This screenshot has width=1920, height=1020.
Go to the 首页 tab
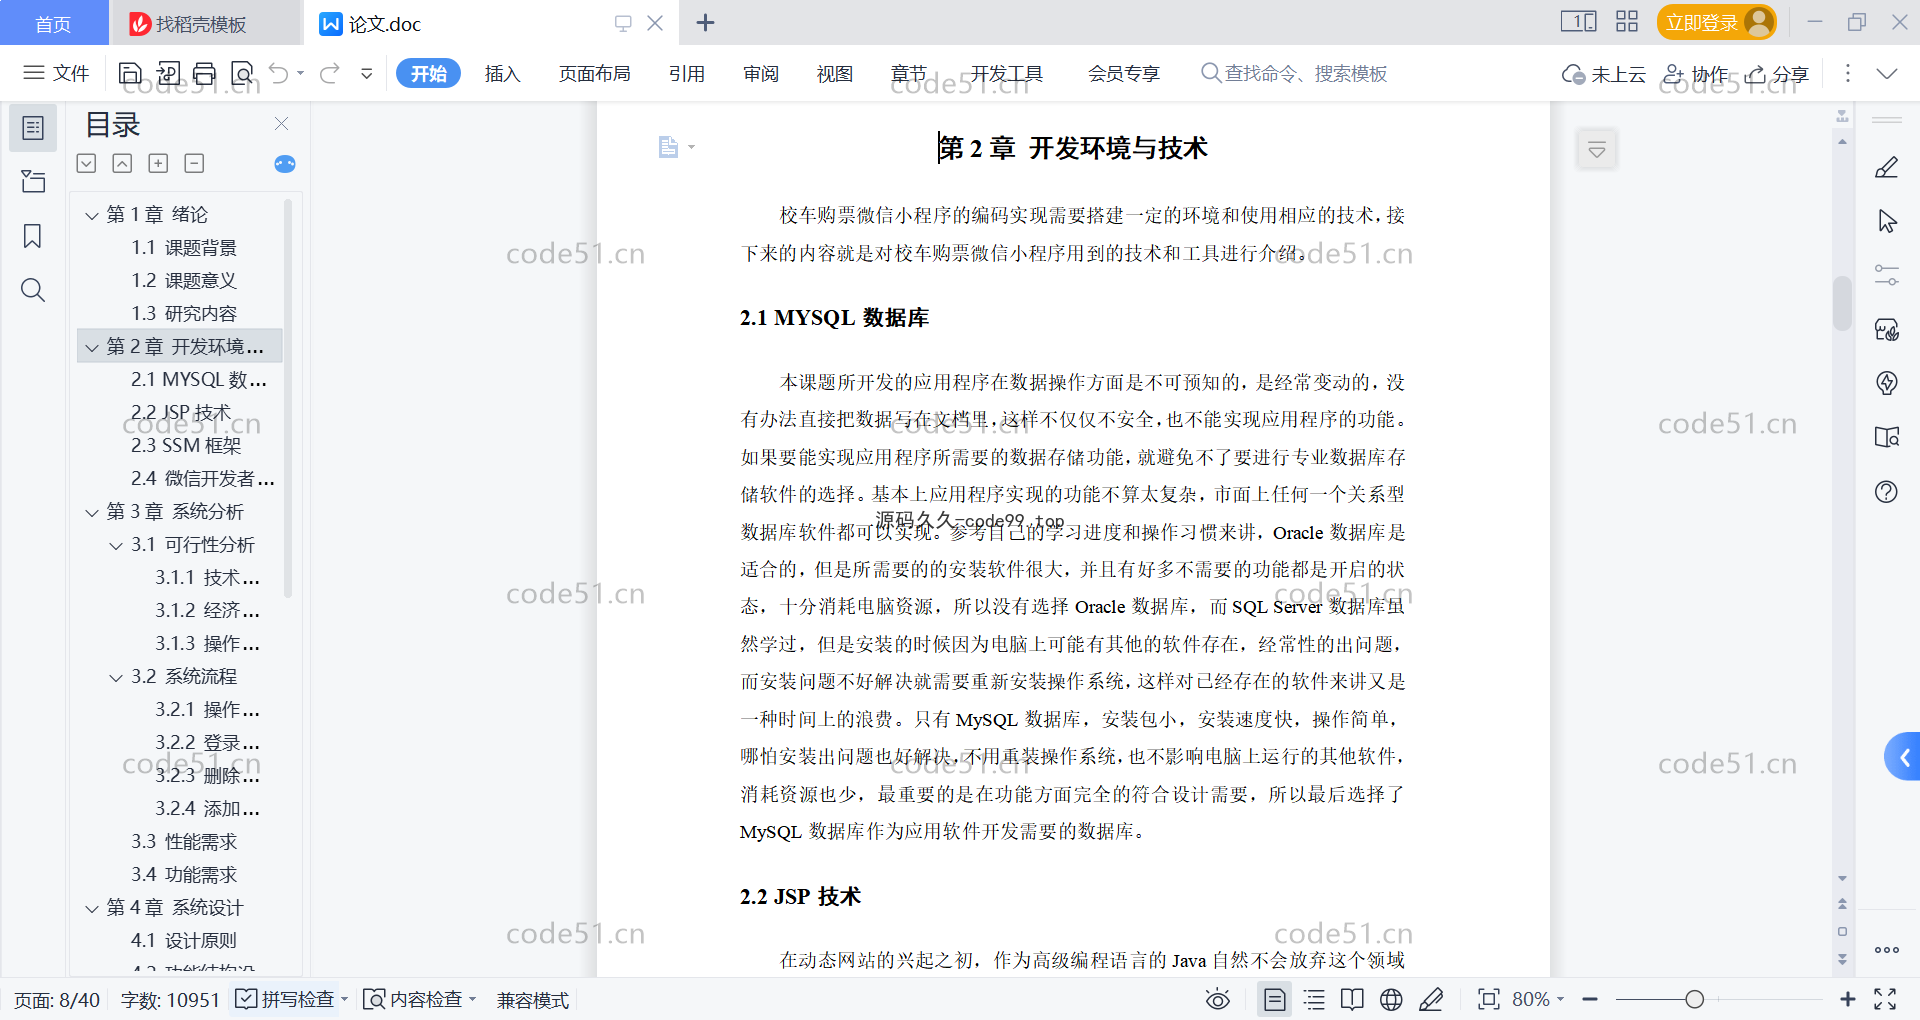point(53,23)
